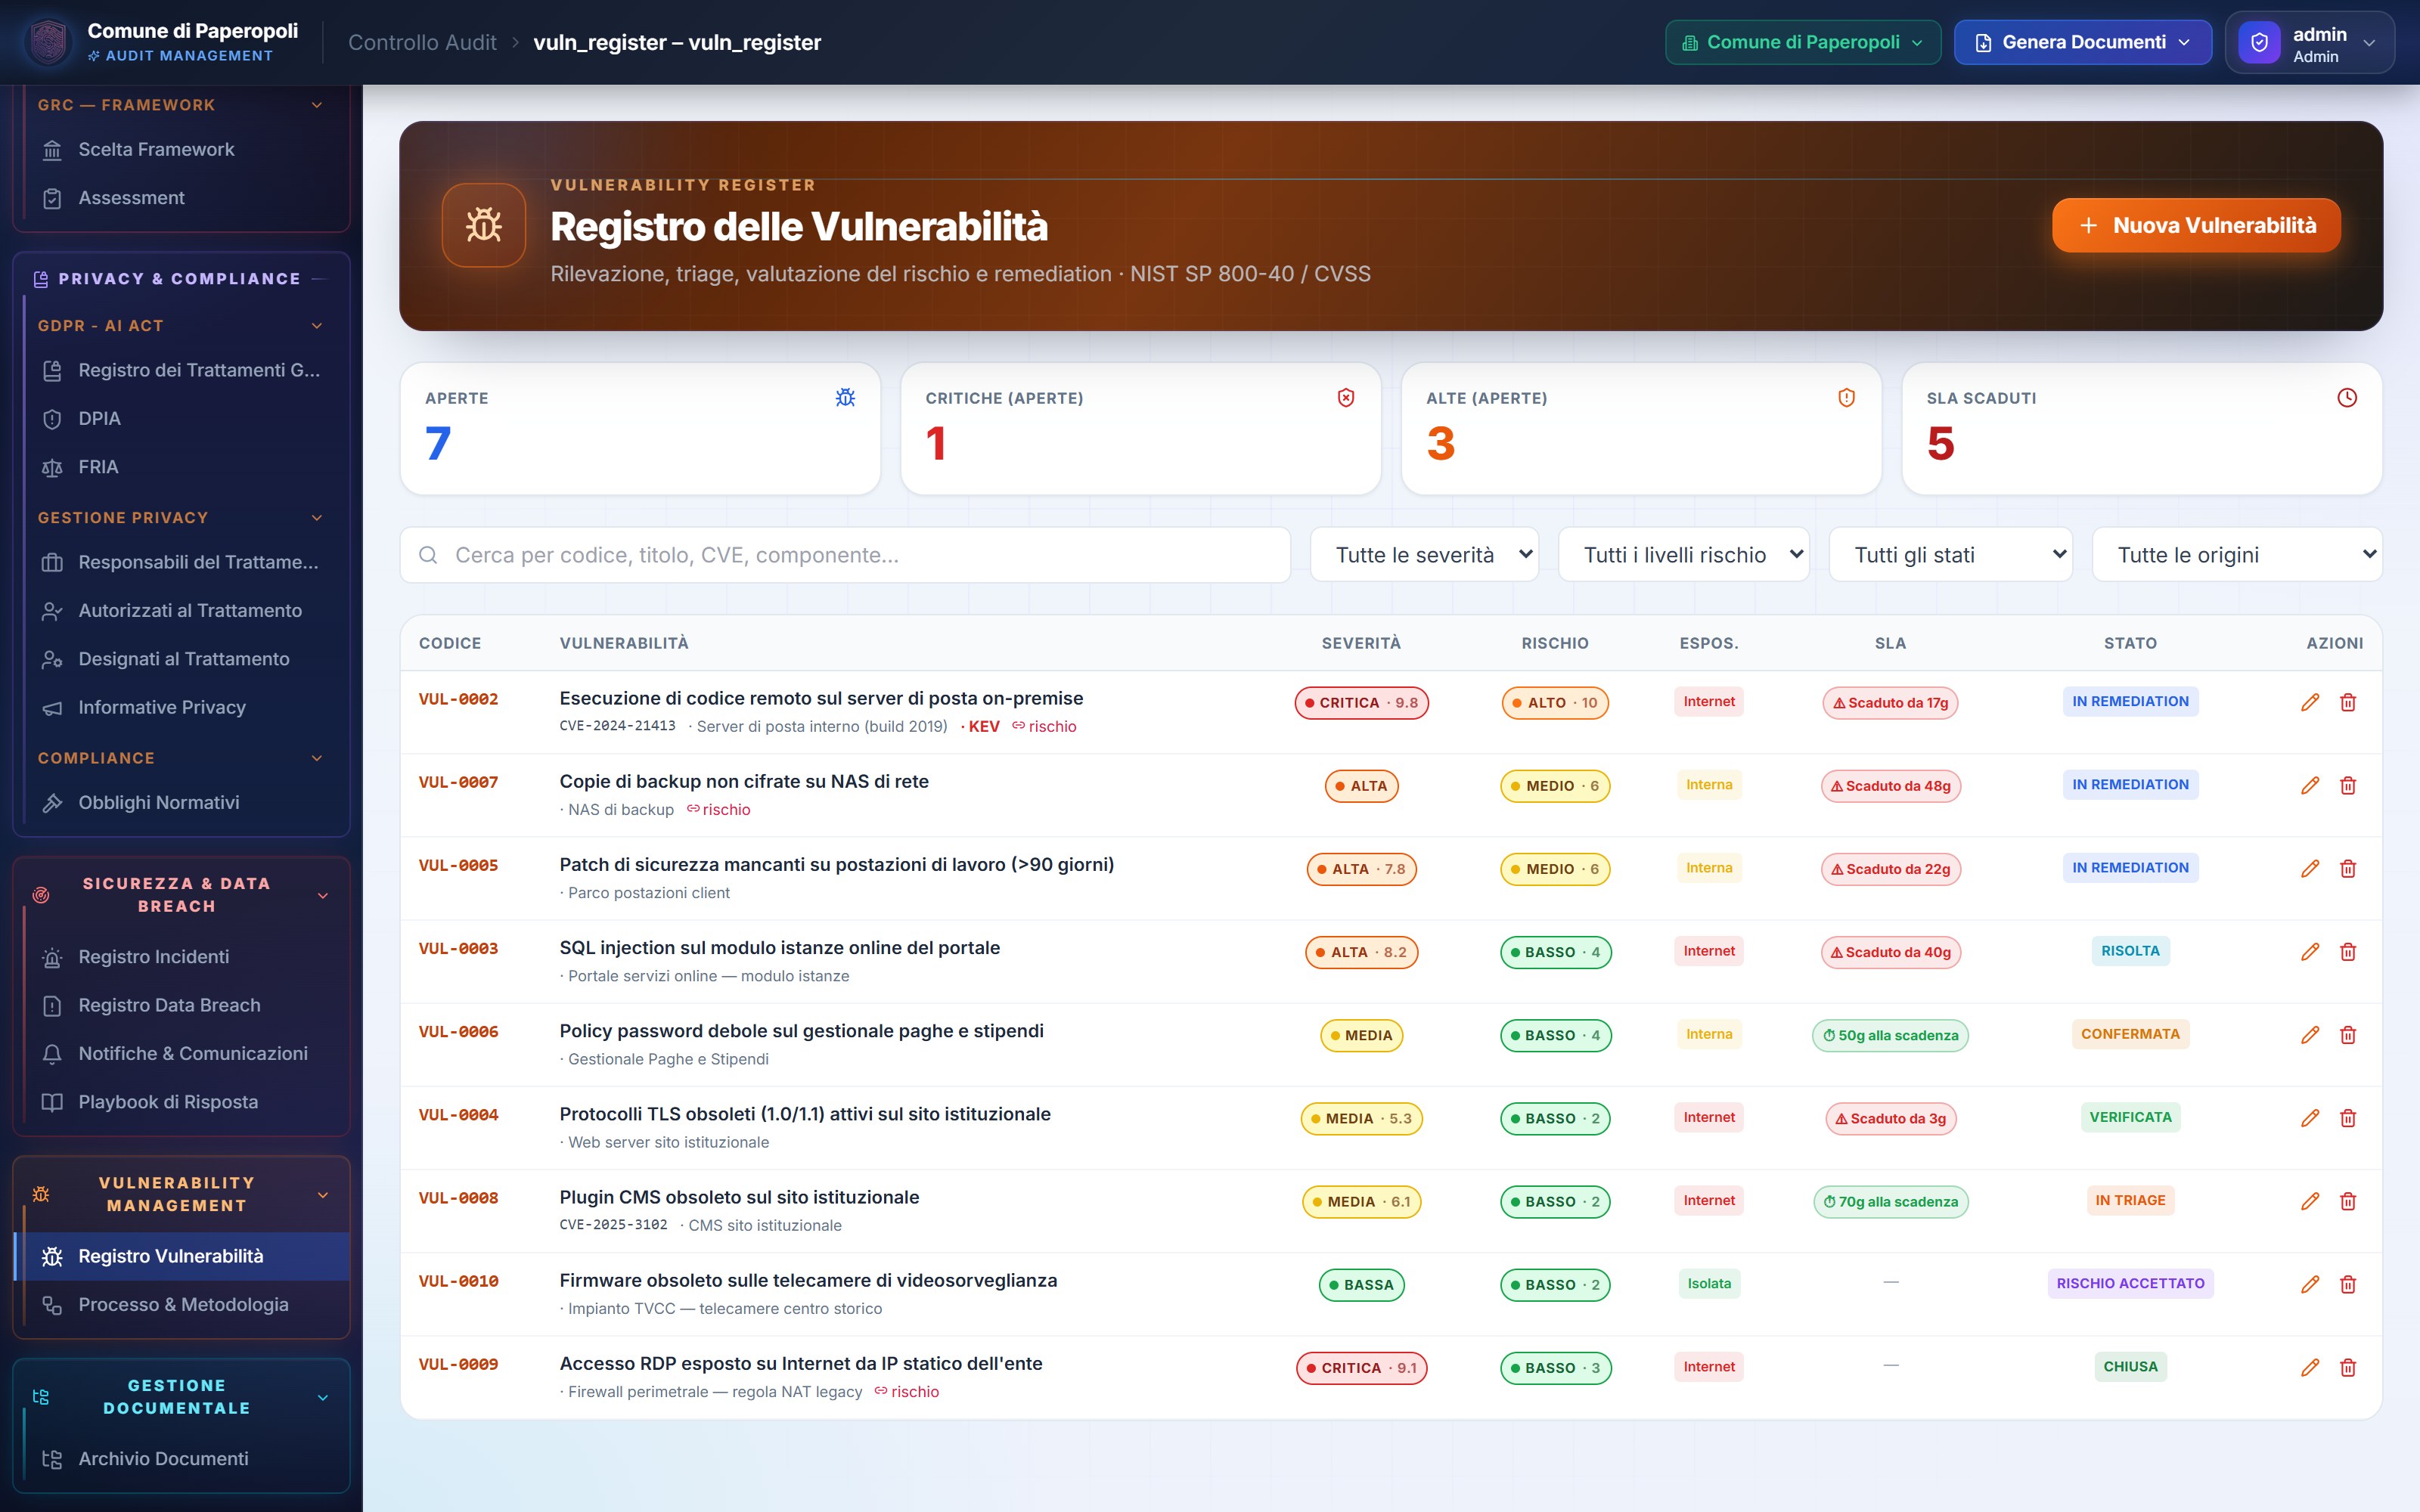This screenshot has width=2420, height=1512.
Task: Open admin user menu
Action: 2310,42
